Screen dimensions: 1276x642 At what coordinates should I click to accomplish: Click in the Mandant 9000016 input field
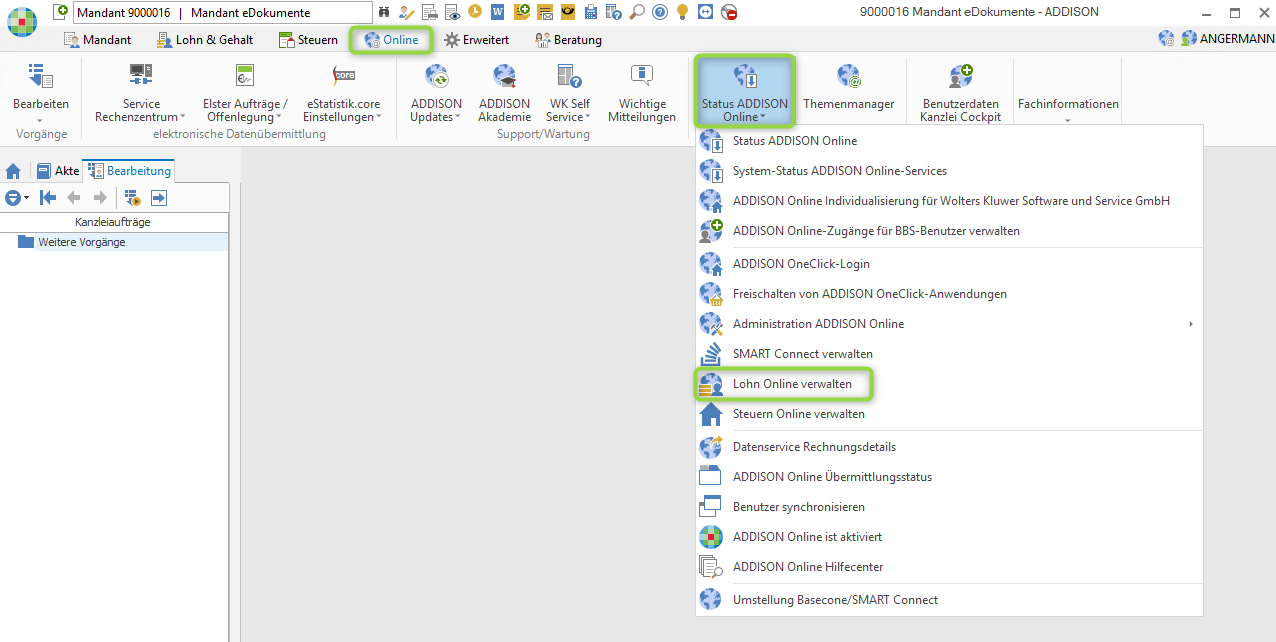[222, 13]
